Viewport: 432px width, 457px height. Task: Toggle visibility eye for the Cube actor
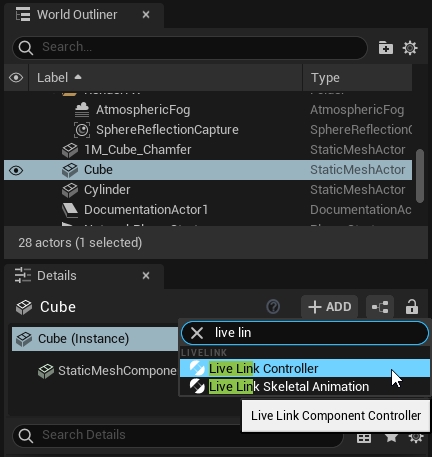coord(16,170)
